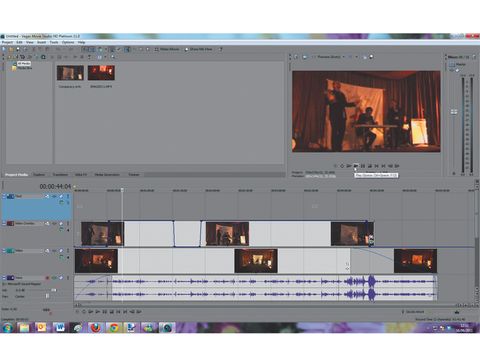
Task: Minimize the Text track using its collapse button
Action: (4, 197)
